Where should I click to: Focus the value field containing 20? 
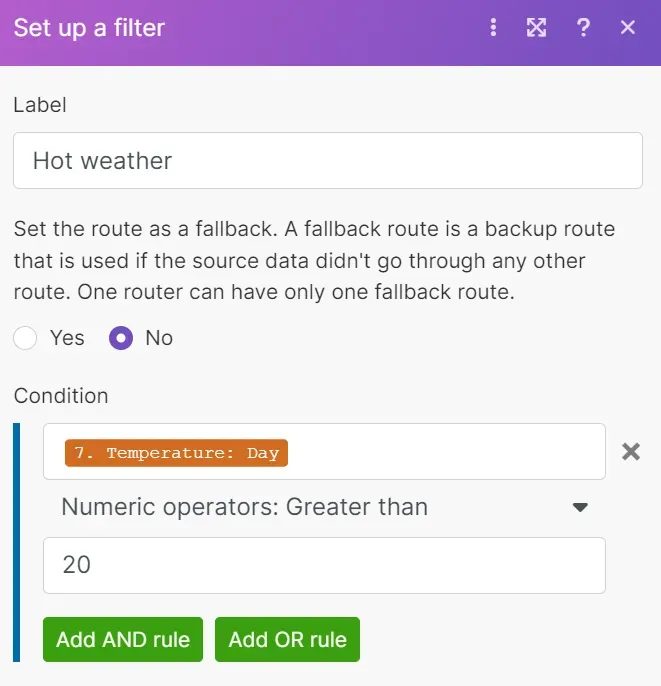click(x=324, y=565)
